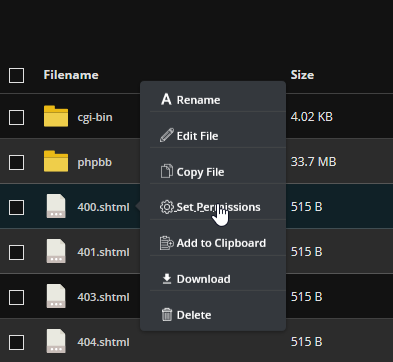Tick the checkbox next to 403.shtml

click(x=17, y=298)
